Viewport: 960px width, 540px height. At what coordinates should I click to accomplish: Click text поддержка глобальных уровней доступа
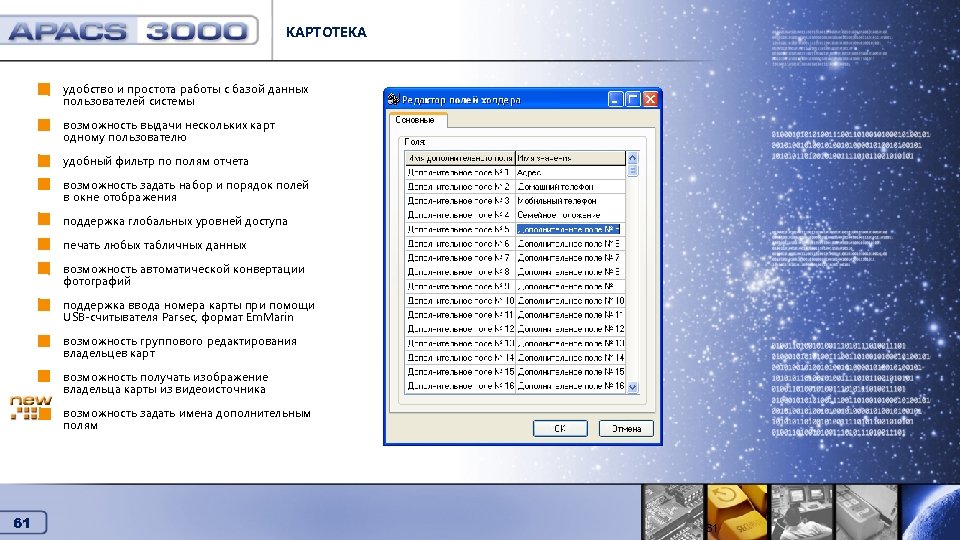(175, 221)
